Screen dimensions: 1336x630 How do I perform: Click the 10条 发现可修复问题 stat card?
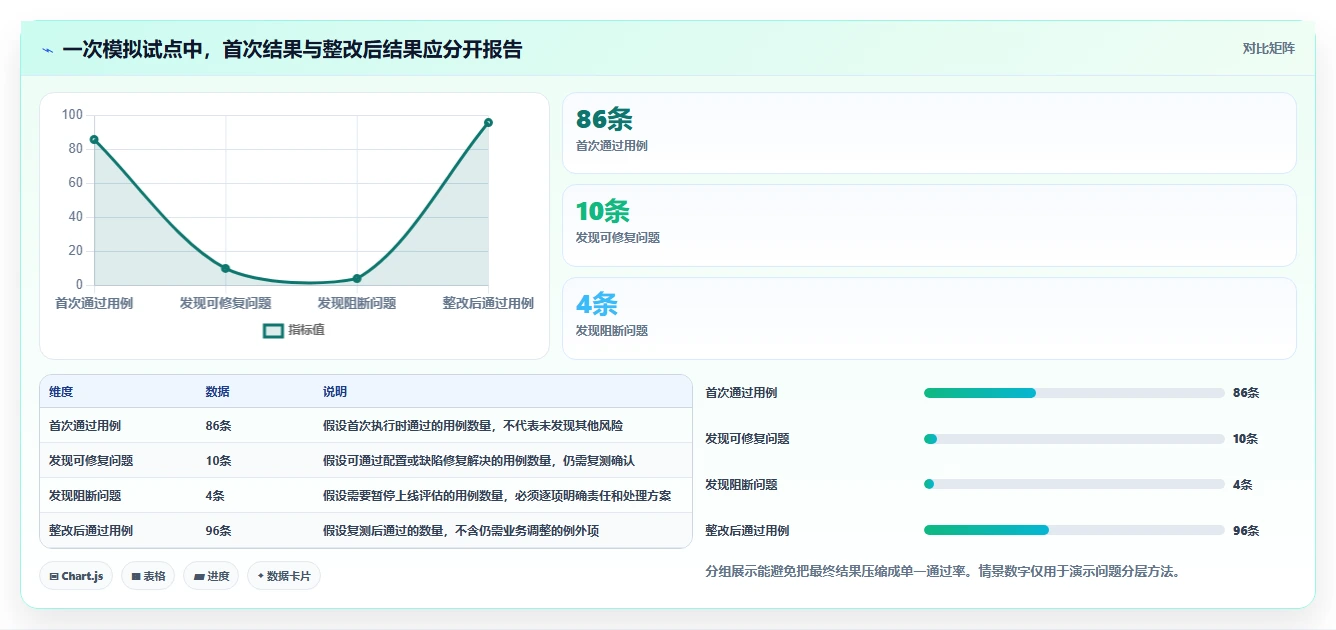coord(929,225)
